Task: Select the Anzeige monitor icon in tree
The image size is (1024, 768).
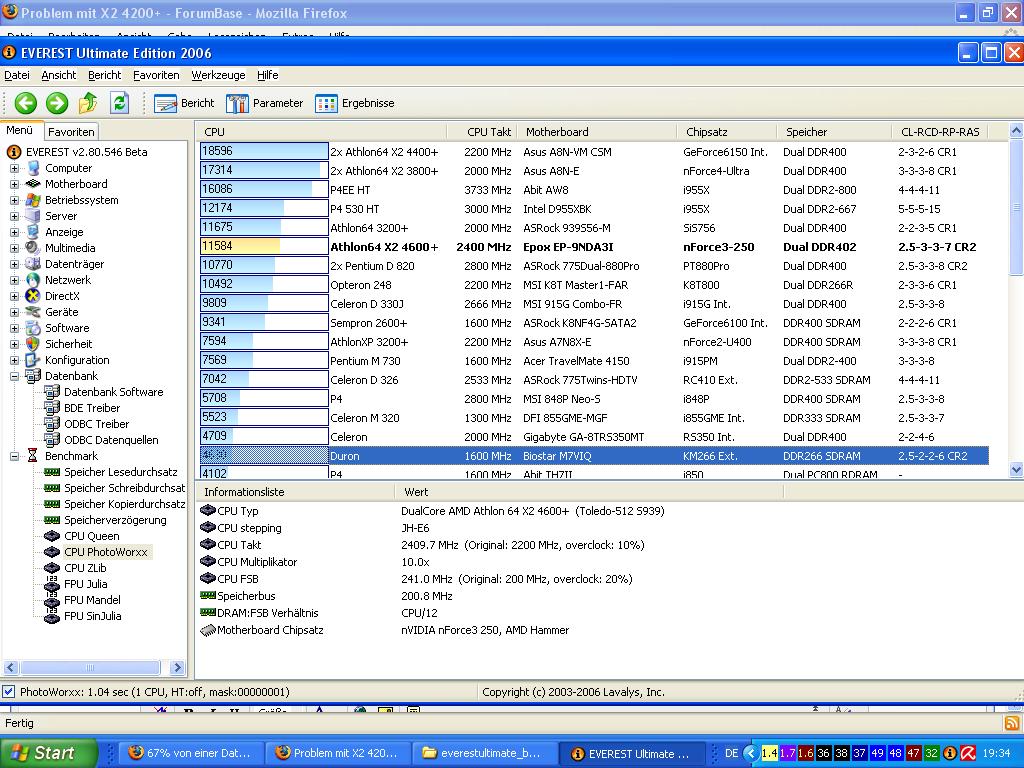Action: (33, 232)
